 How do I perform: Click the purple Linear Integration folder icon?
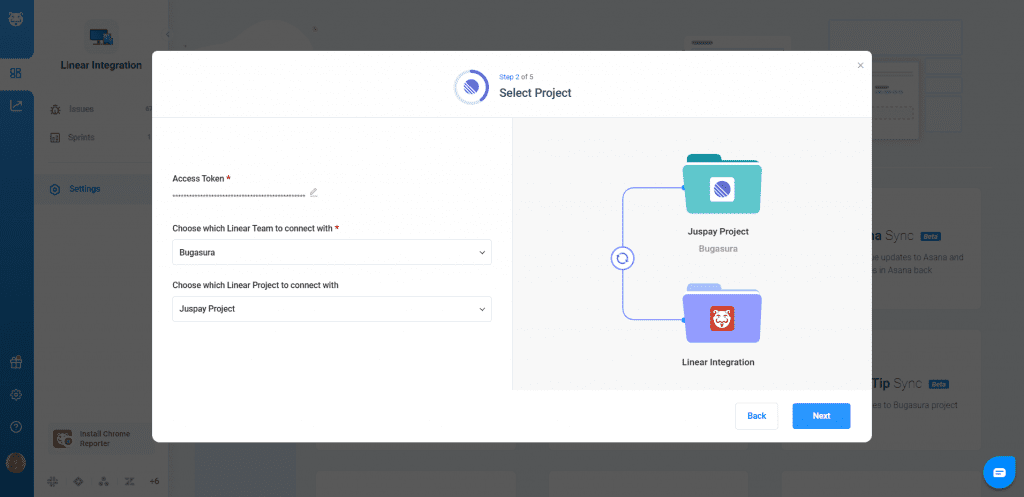click(722, 313)
